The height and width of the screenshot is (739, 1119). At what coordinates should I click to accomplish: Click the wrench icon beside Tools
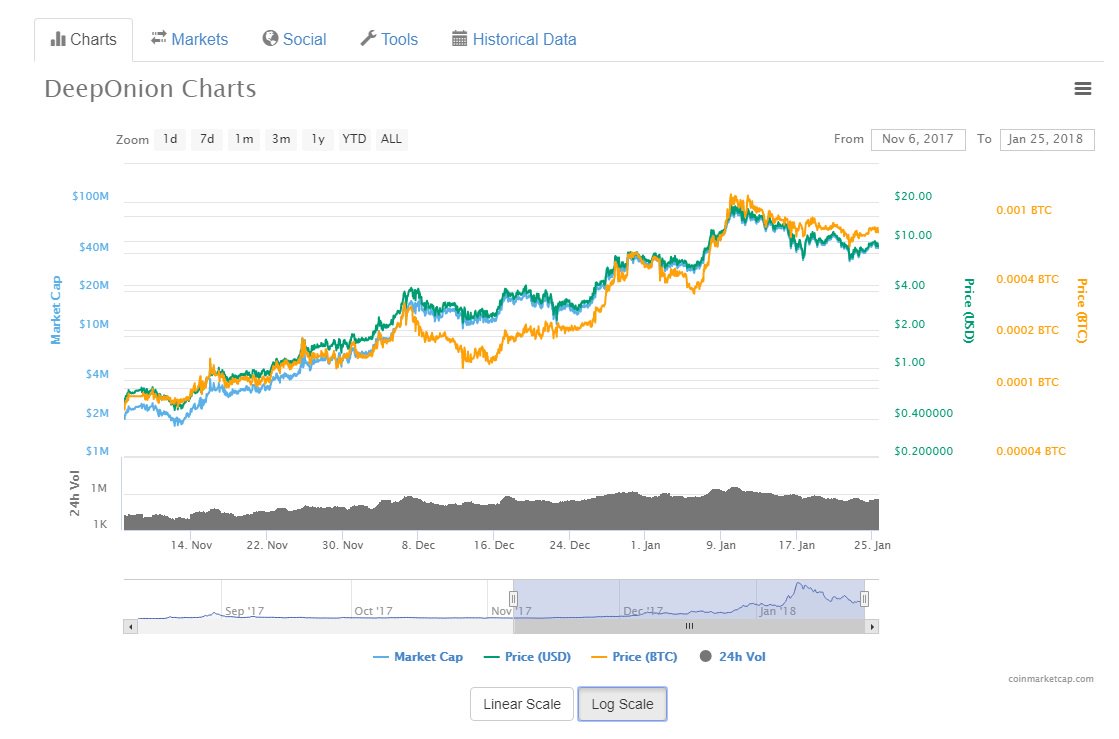pyautogui.click(x=368, y=39)
